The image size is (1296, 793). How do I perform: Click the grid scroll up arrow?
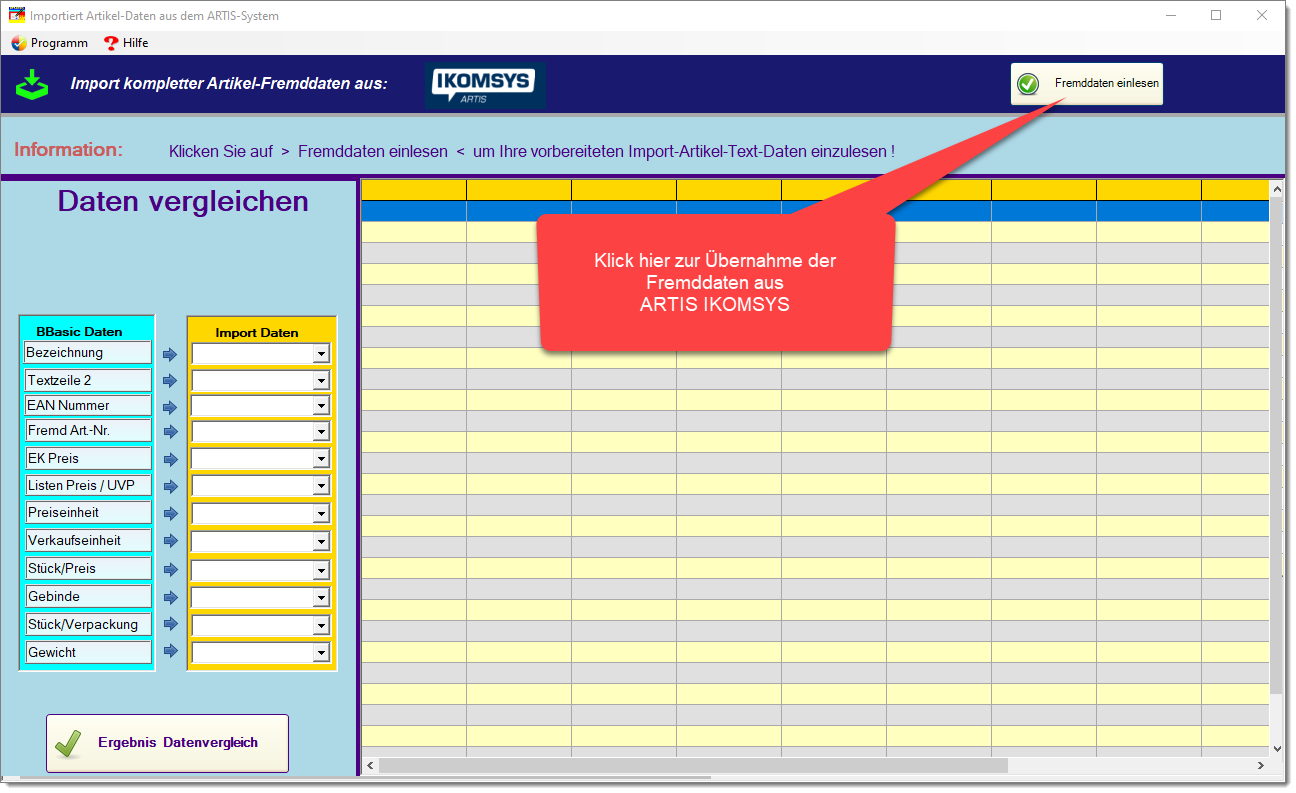point(1276,187)
